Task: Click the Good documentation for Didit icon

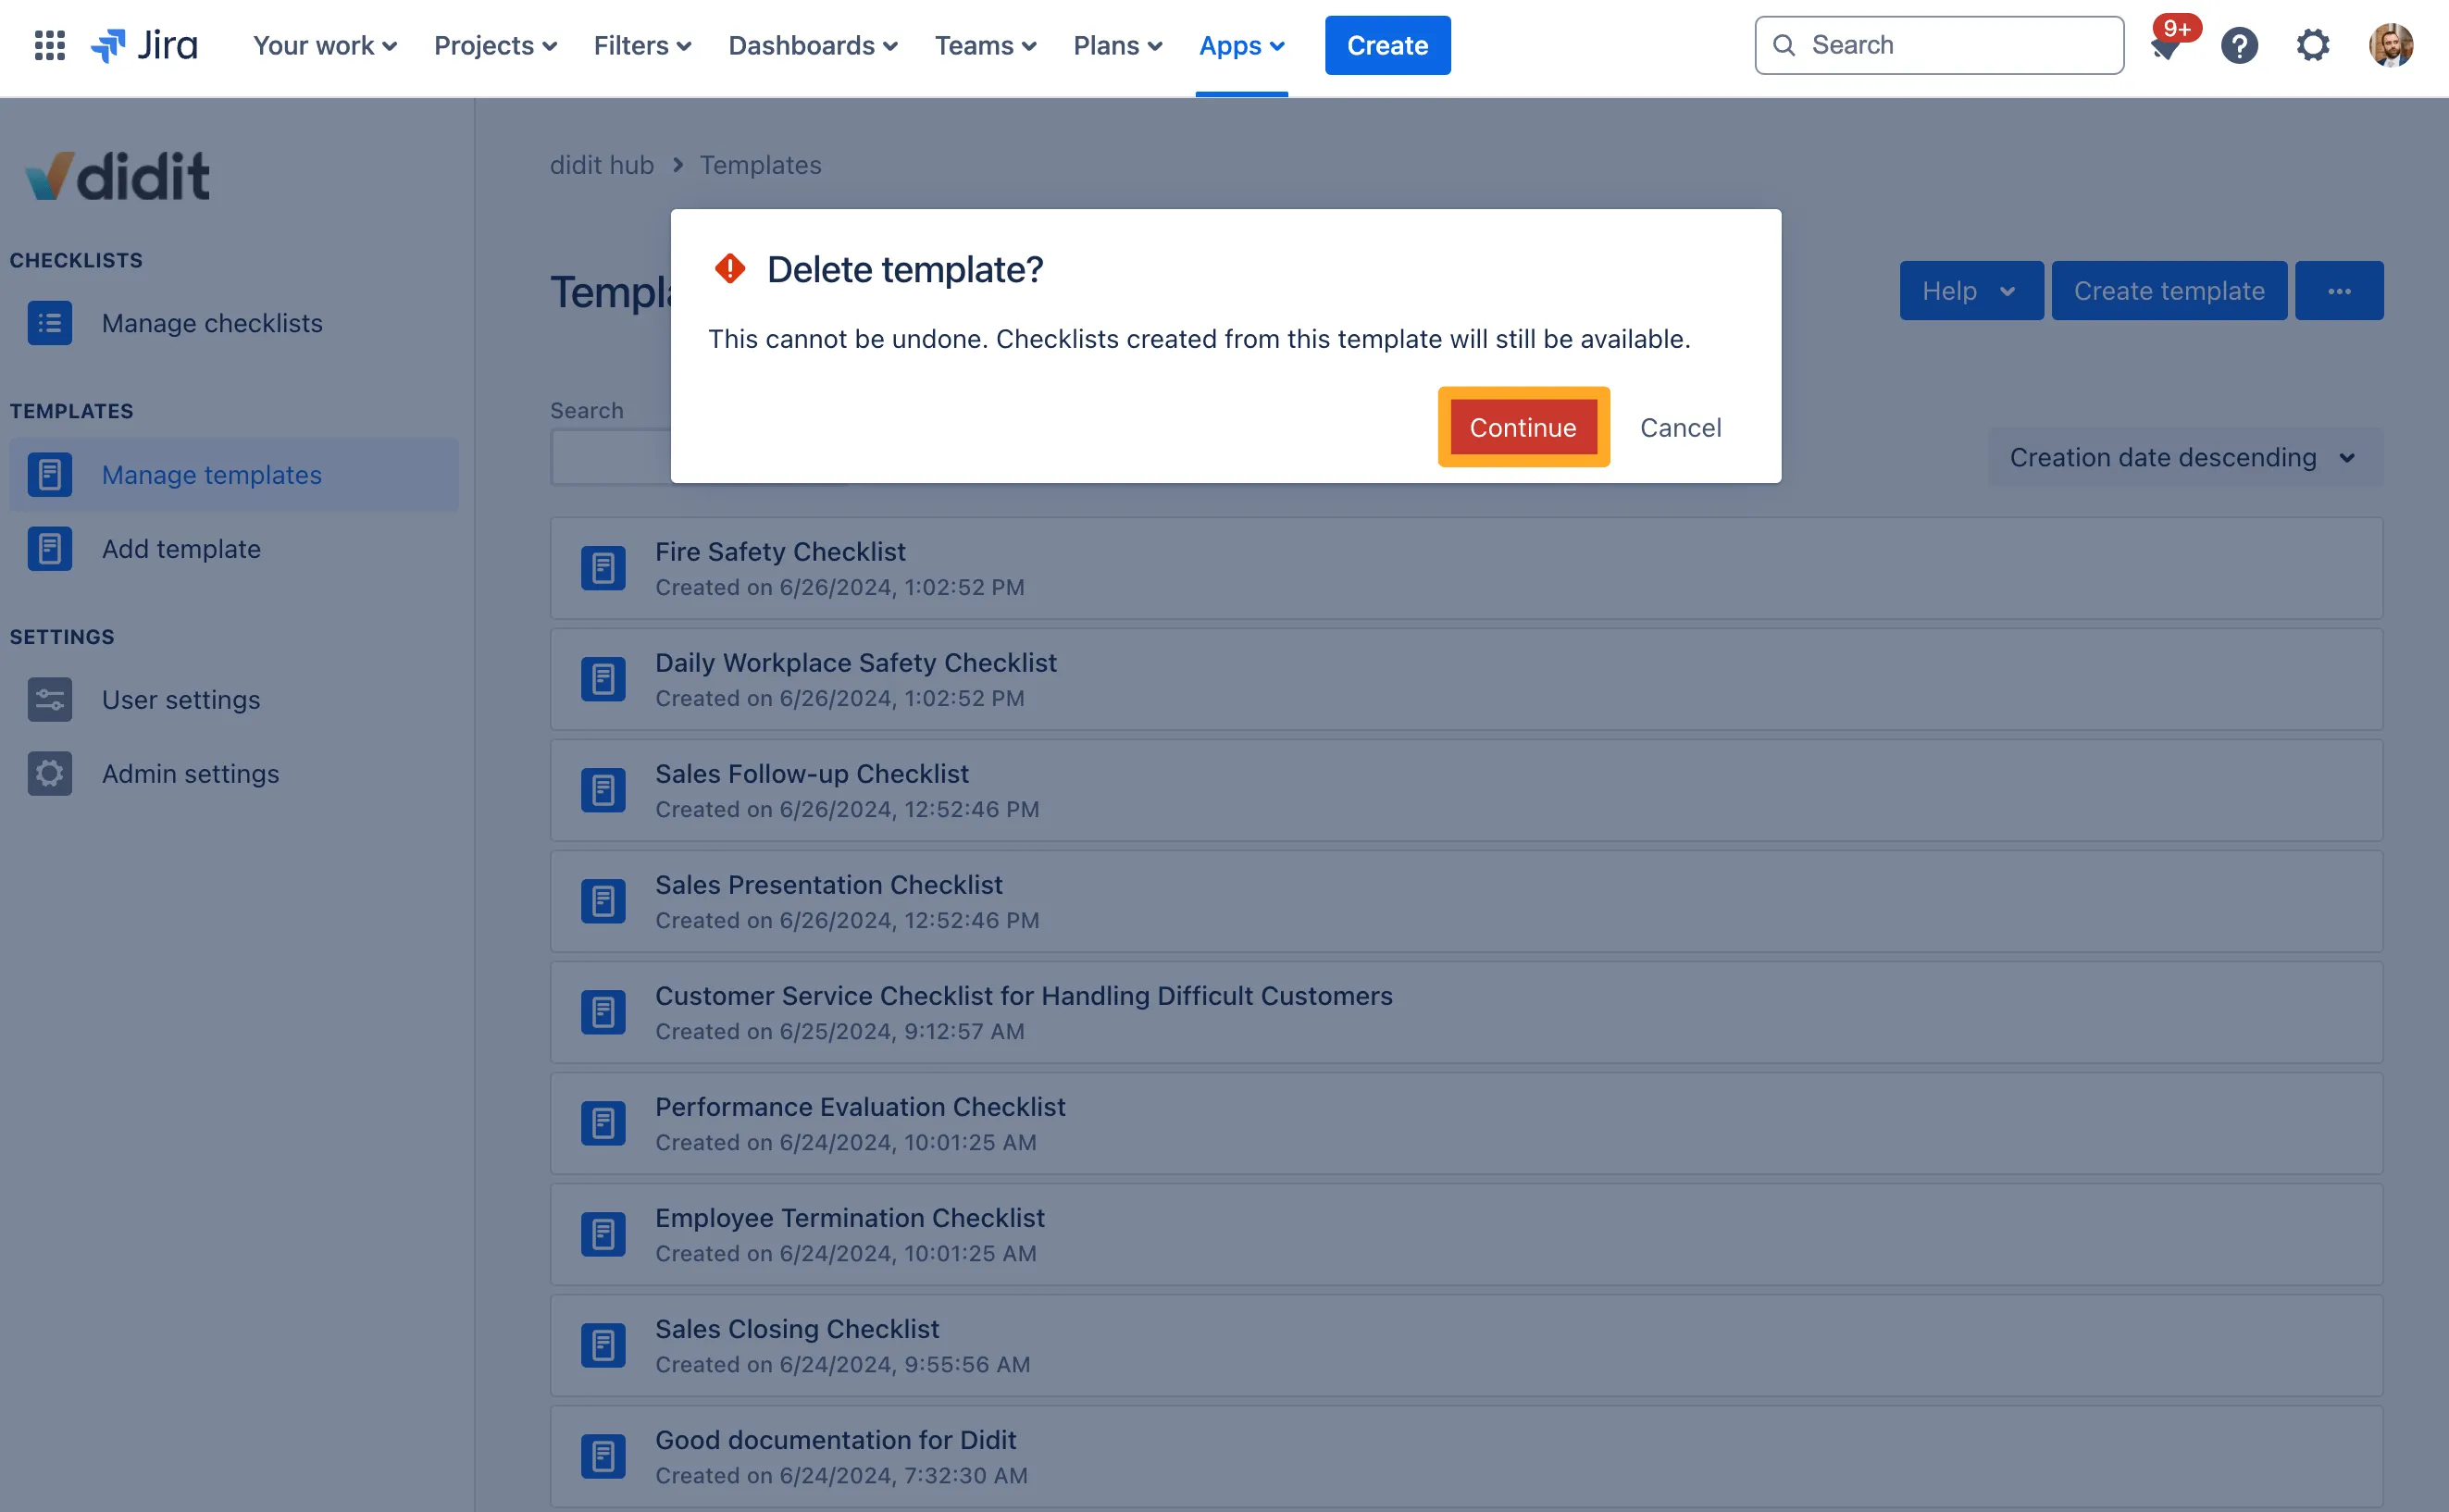Action: (x=603, y=1456)
